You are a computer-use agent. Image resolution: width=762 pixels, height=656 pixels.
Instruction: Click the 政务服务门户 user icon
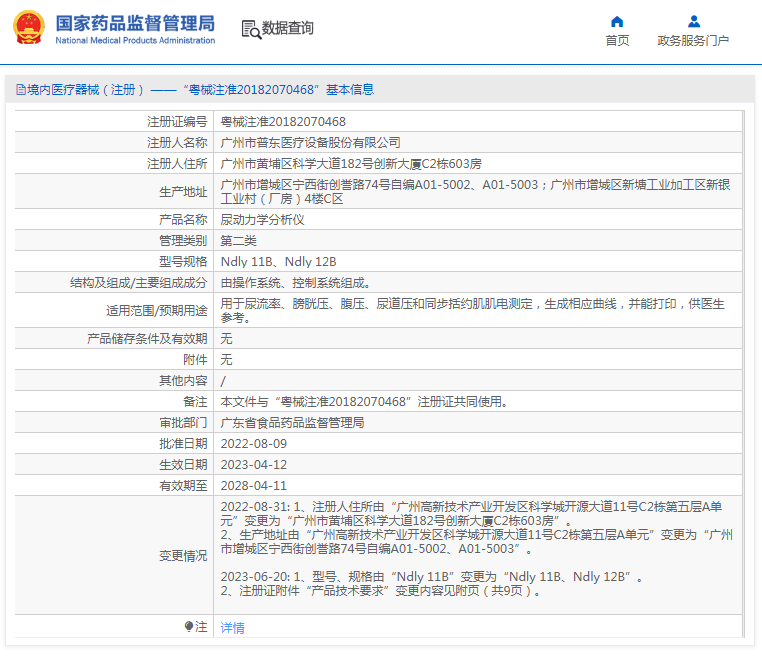693,22
